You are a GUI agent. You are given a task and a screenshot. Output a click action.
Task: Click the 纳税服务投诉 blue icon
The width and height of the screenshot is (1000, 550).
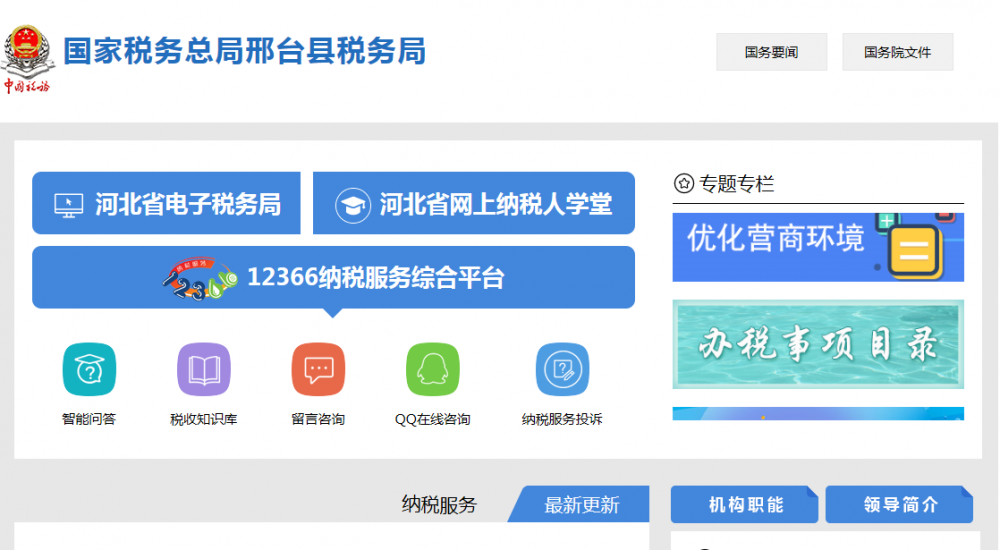[x=562, y=370]
